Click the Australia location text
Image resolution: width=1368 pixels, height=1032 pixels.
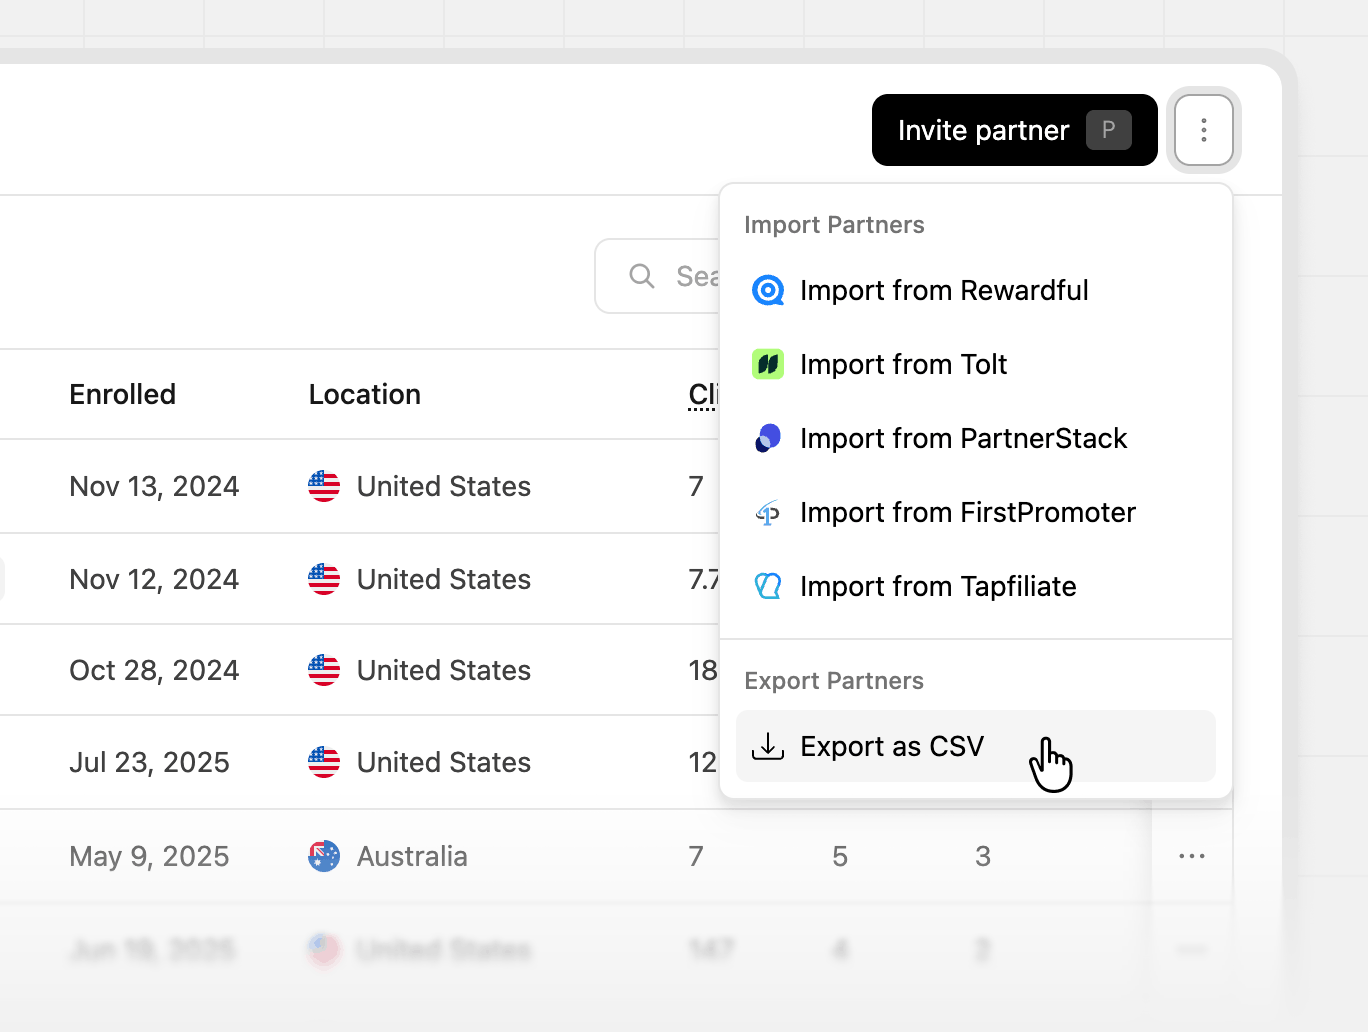point(412,856)
